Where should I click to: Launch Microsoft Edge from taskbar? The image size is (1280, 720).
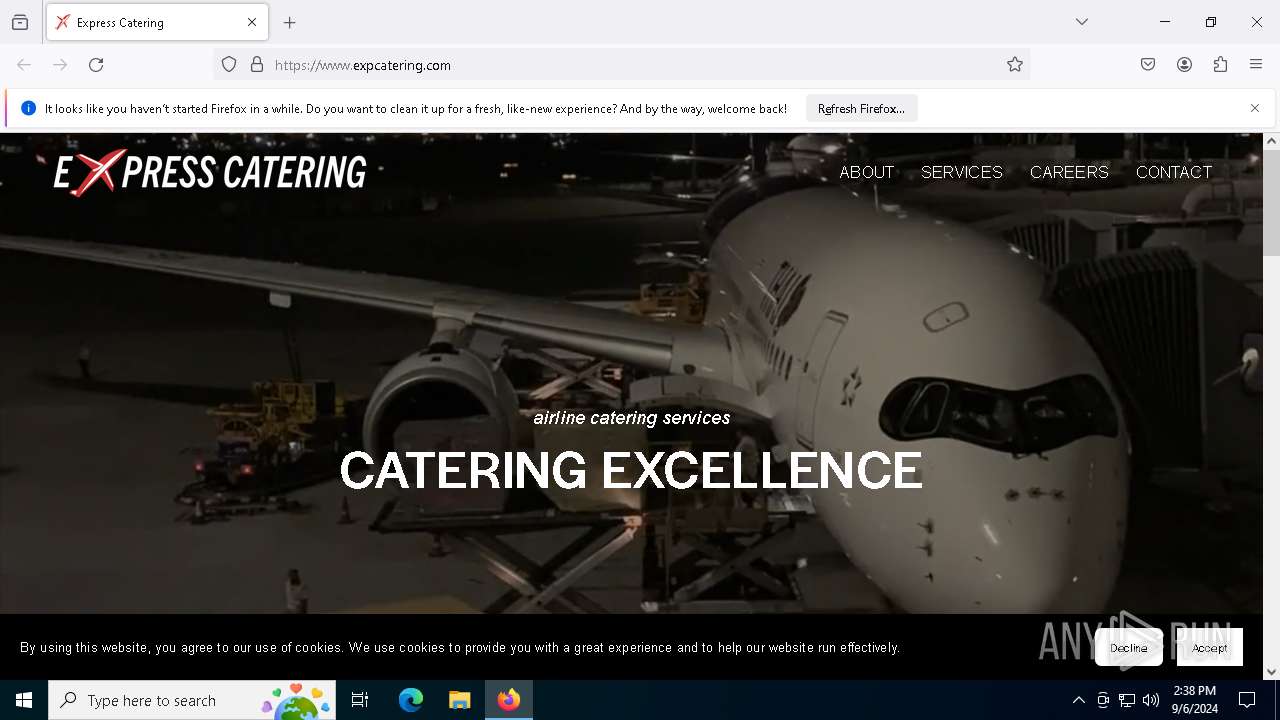tap(411, 700)
